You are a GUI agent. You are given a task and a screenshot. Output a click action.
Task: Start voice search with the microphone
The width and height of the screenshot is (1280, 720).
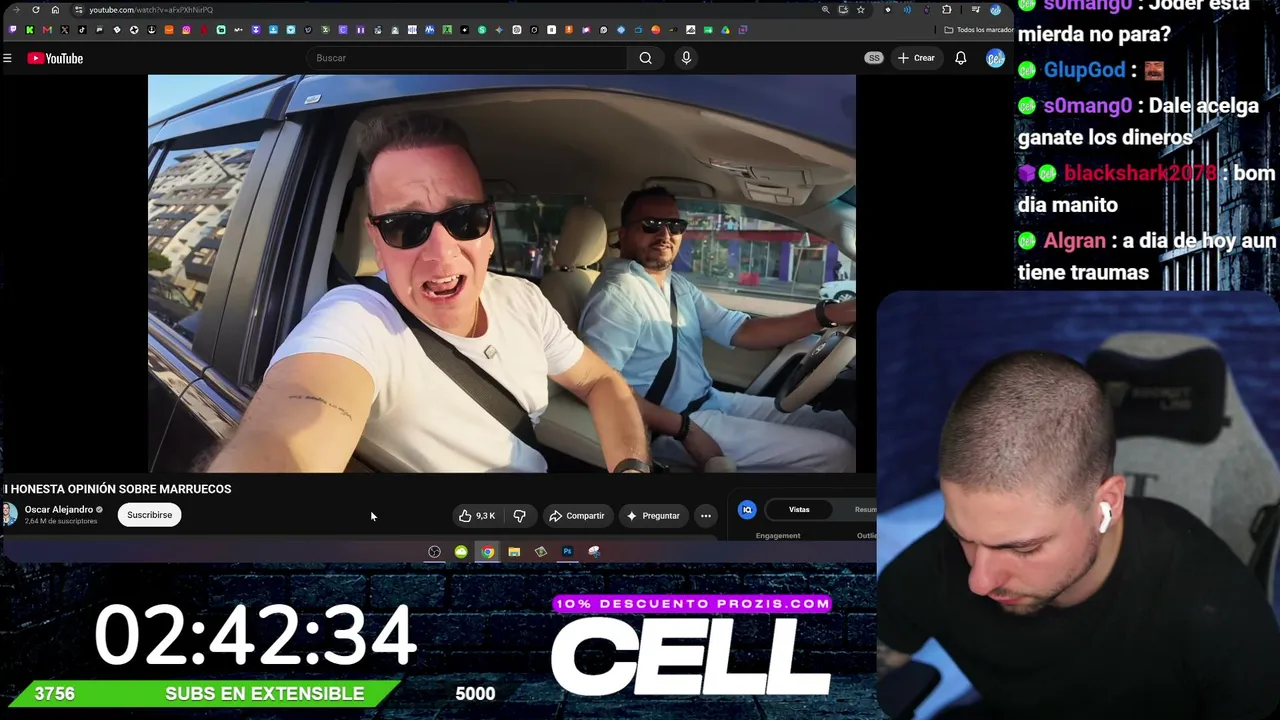(686, 58)
